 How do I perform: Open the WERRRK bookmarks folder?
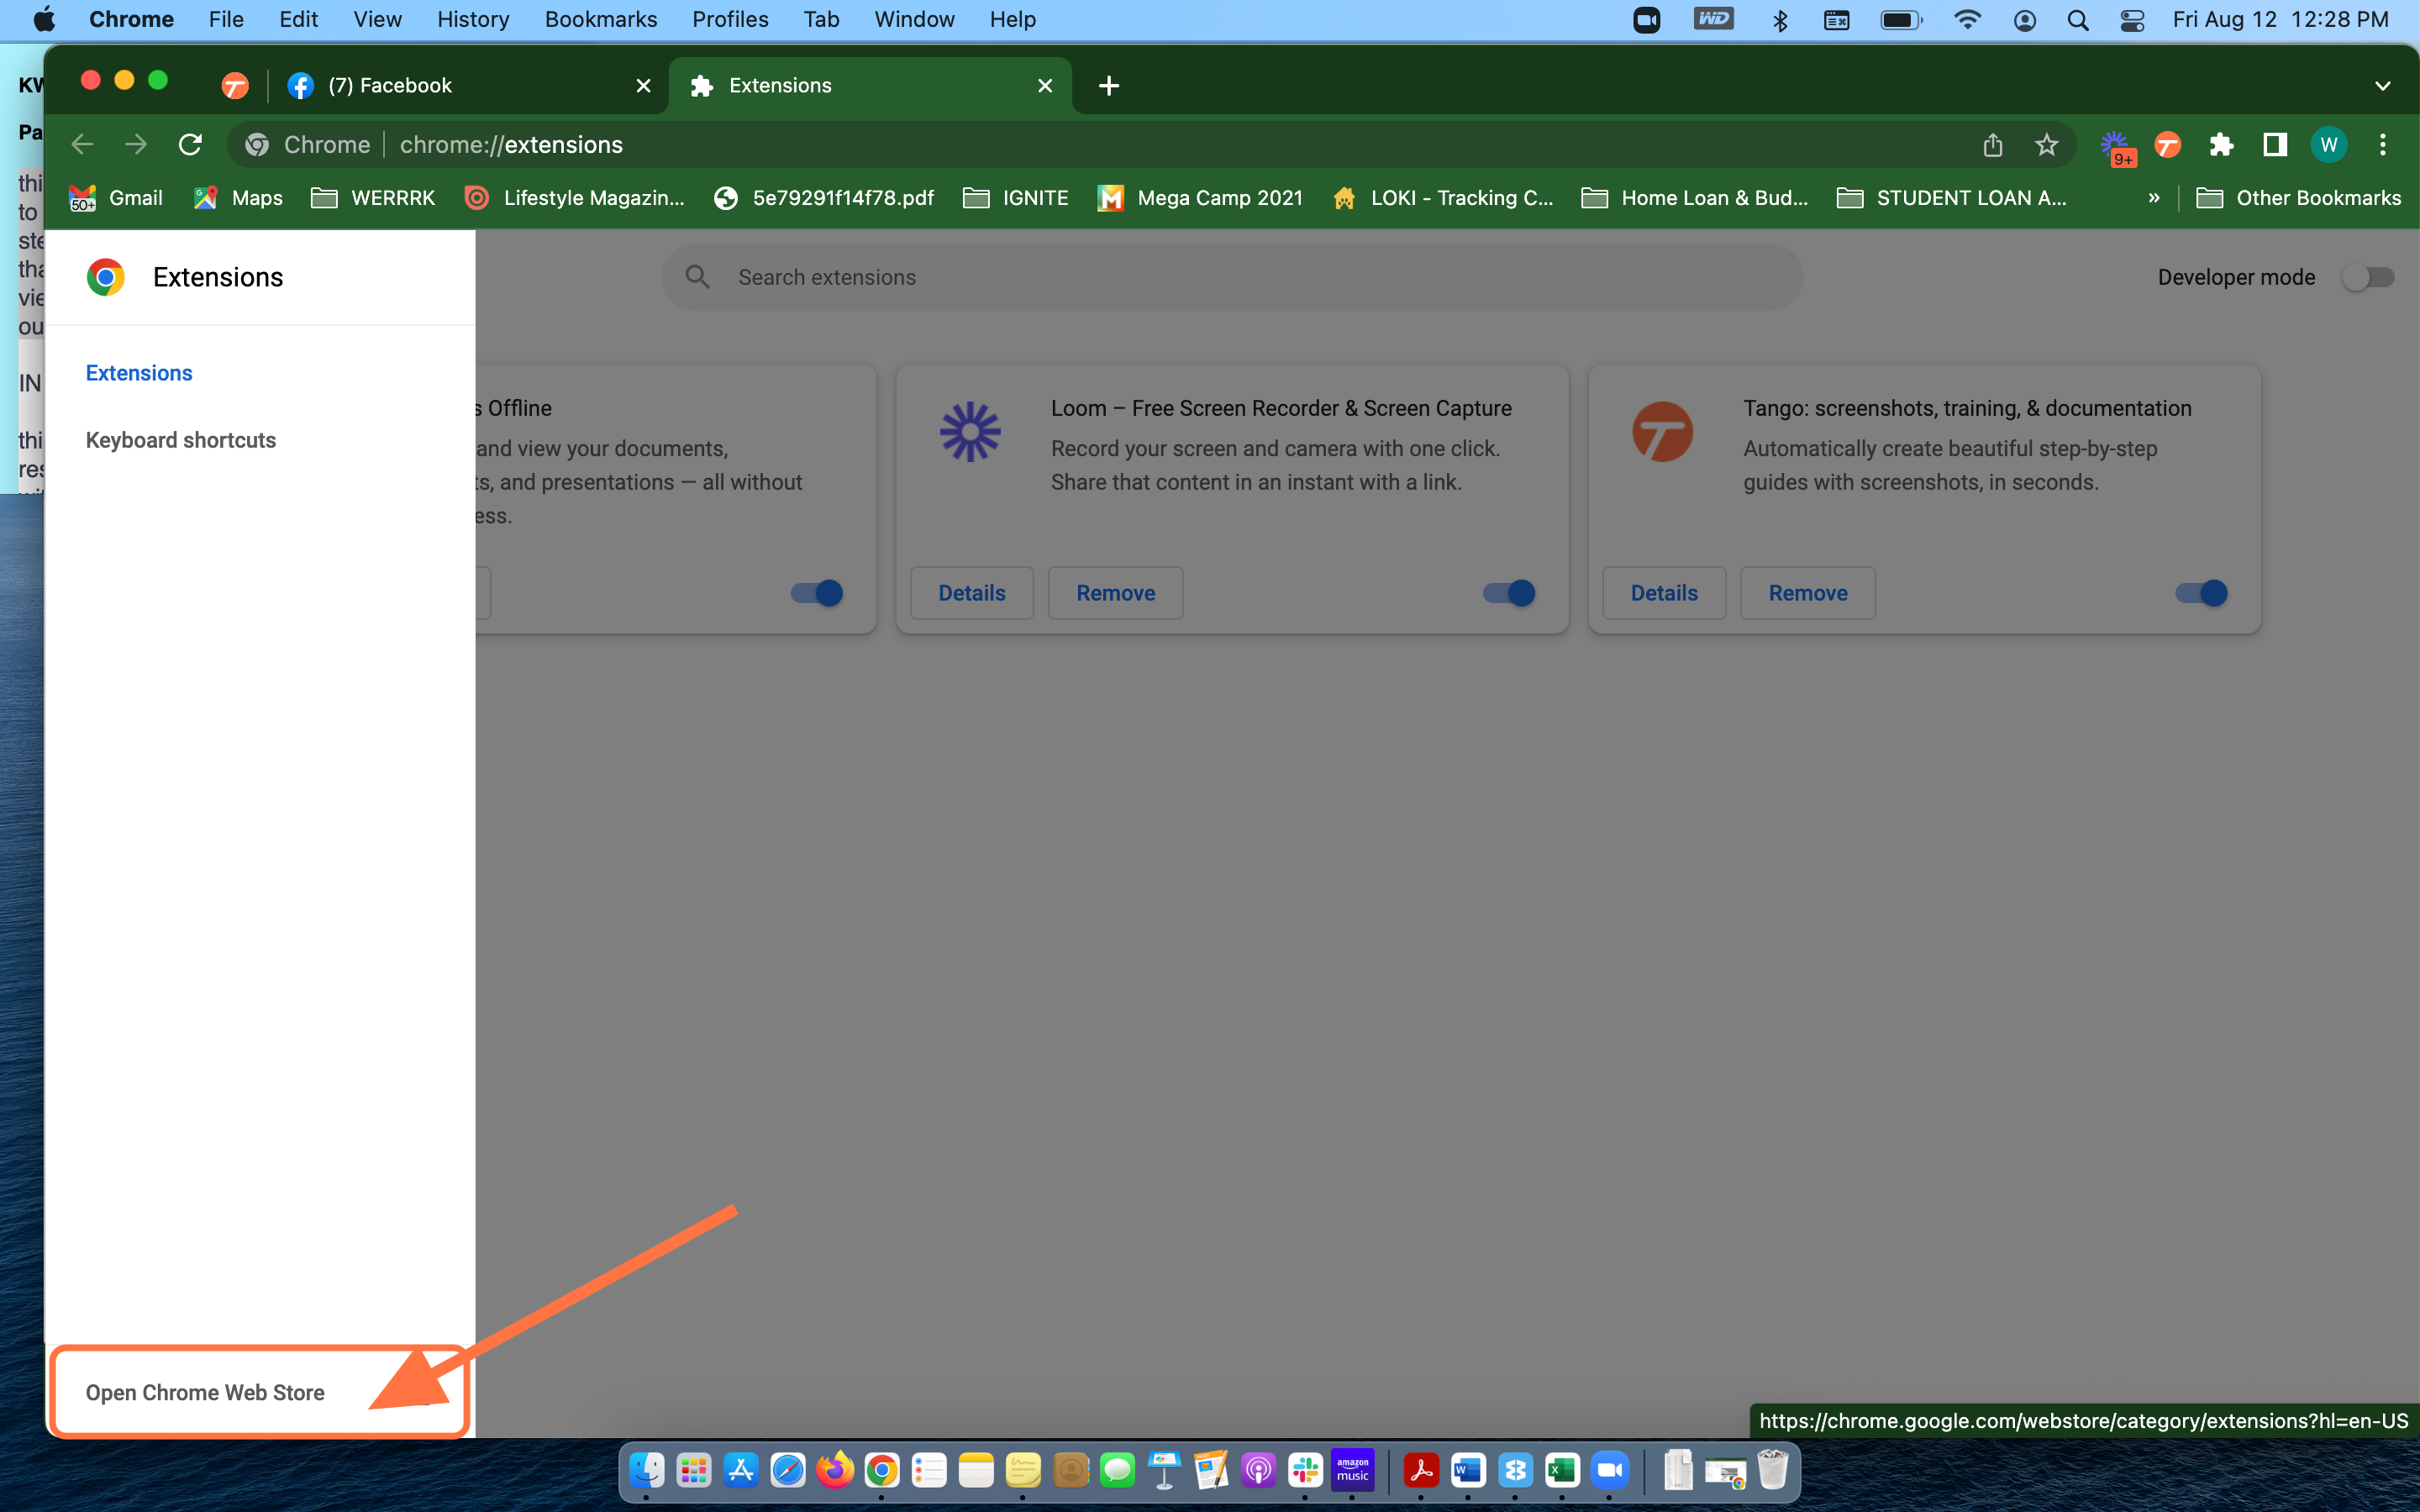(373, 198)
